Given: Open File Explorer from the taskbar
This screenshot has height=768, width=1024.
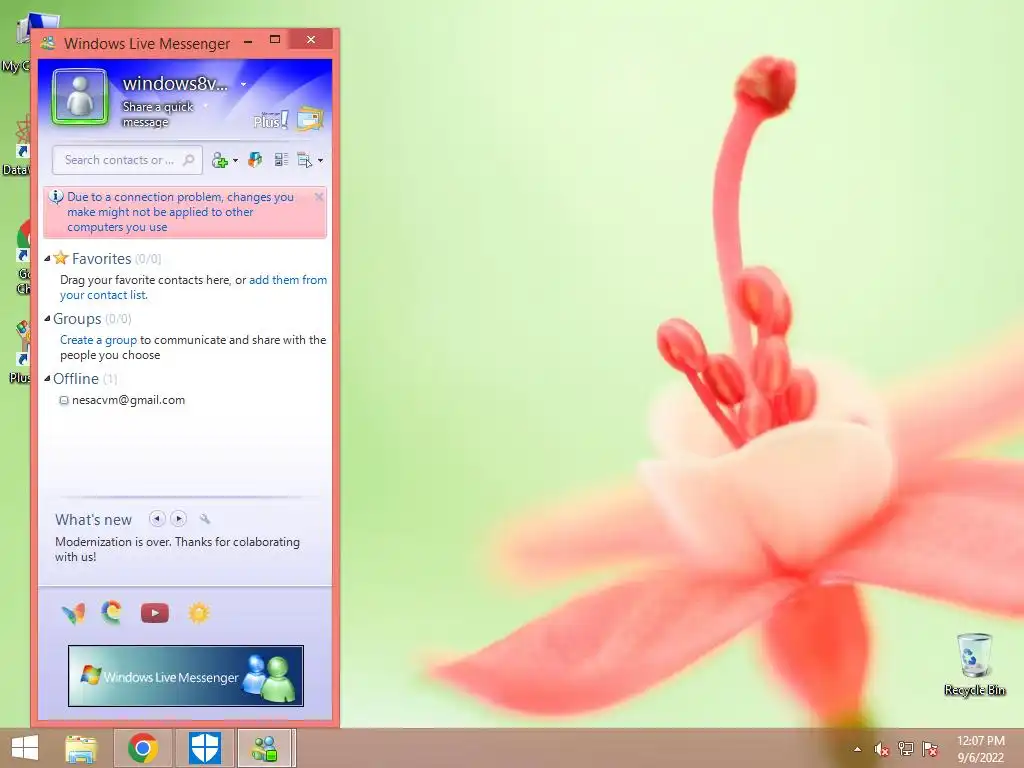Looking at the screenshot, I should [82, 748].
